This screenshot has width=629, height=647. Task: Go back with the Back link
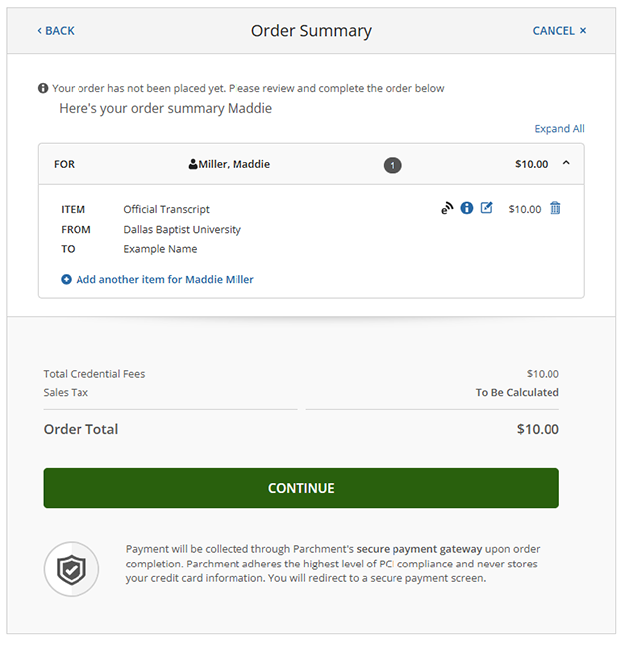click(x=56, y=31)
